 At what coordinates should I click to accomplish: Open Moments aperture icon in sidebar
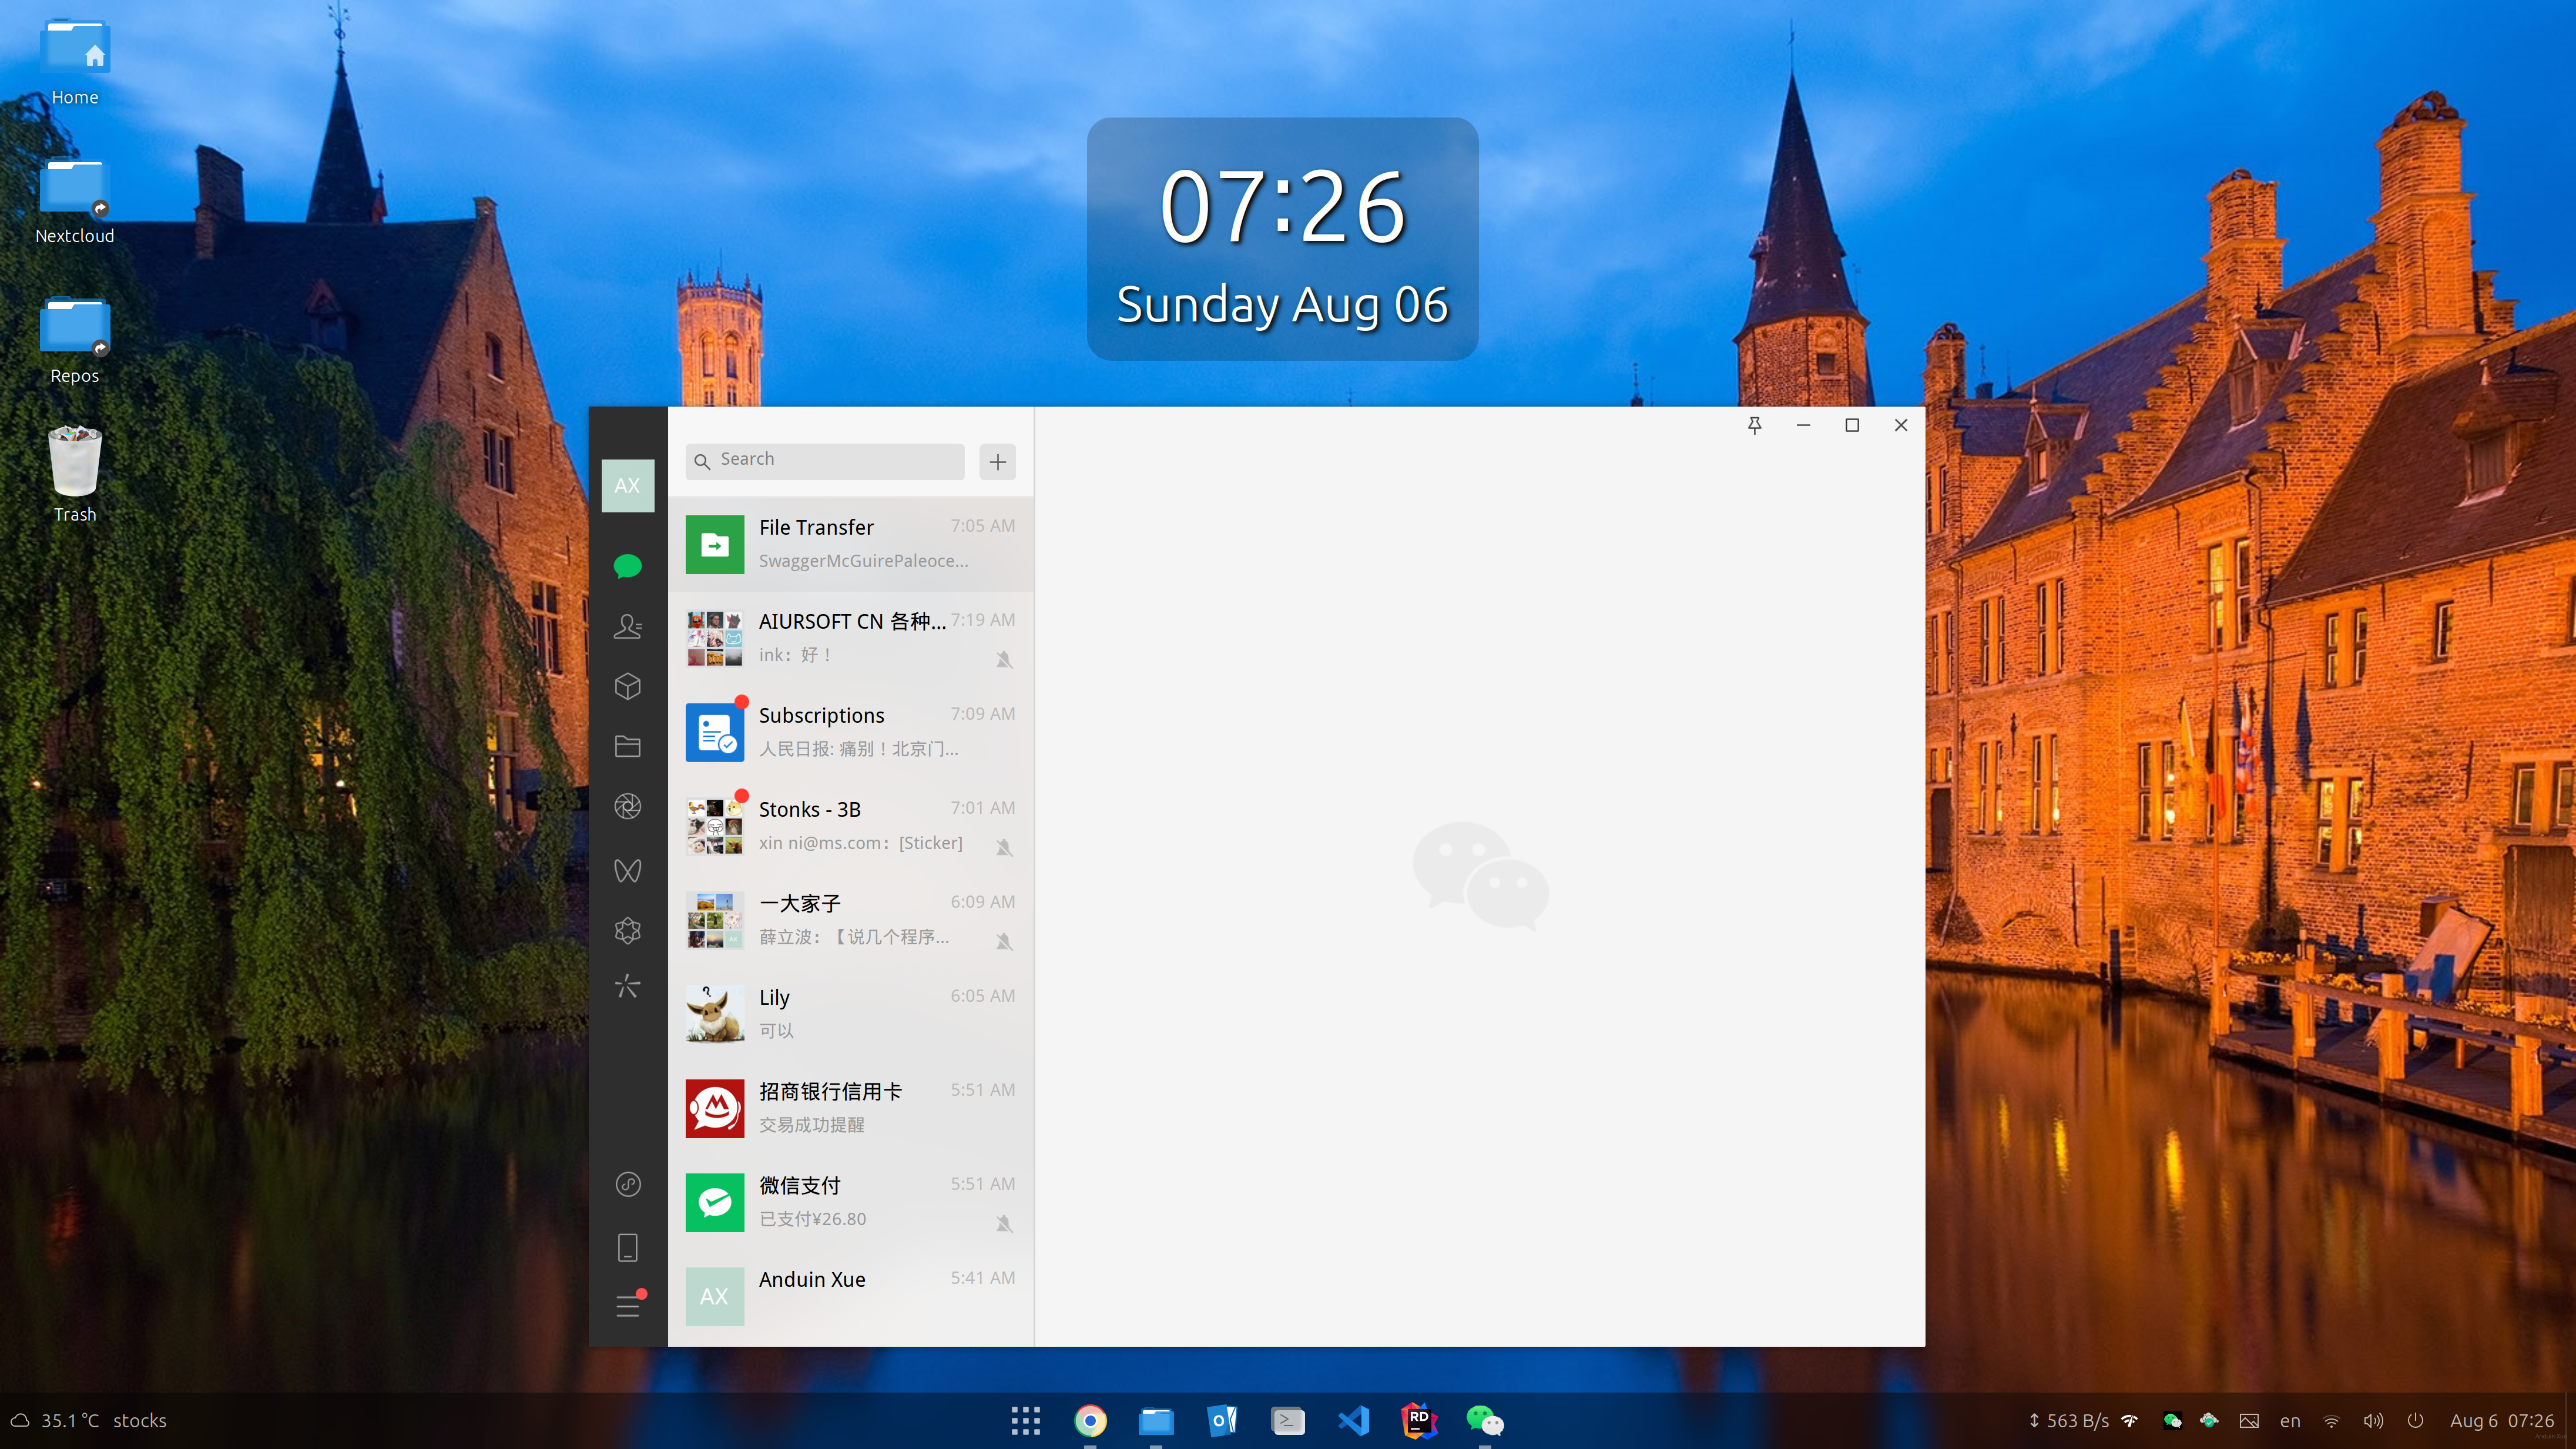tap(627, 807)
